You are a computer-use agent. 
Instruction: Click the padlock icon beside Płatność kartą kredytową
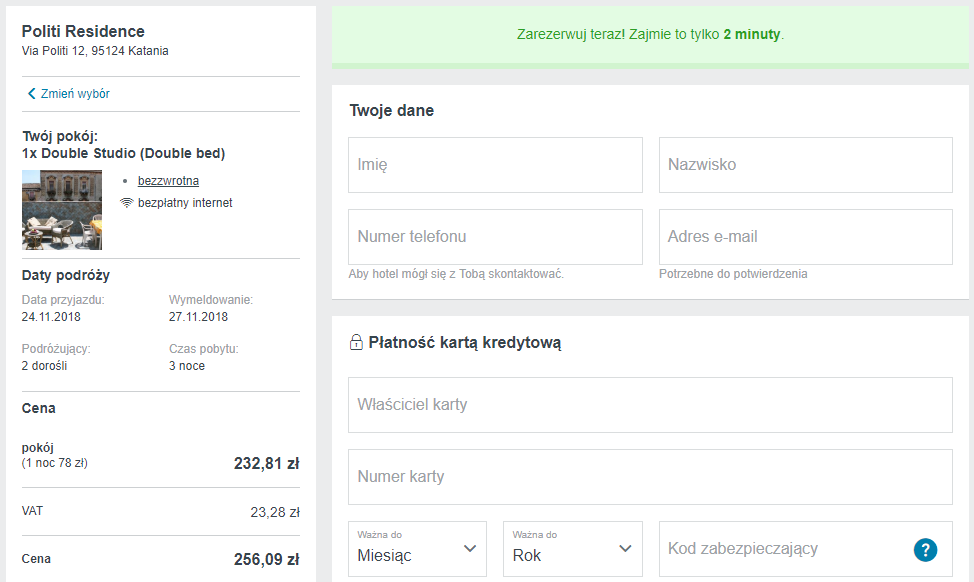356,342
